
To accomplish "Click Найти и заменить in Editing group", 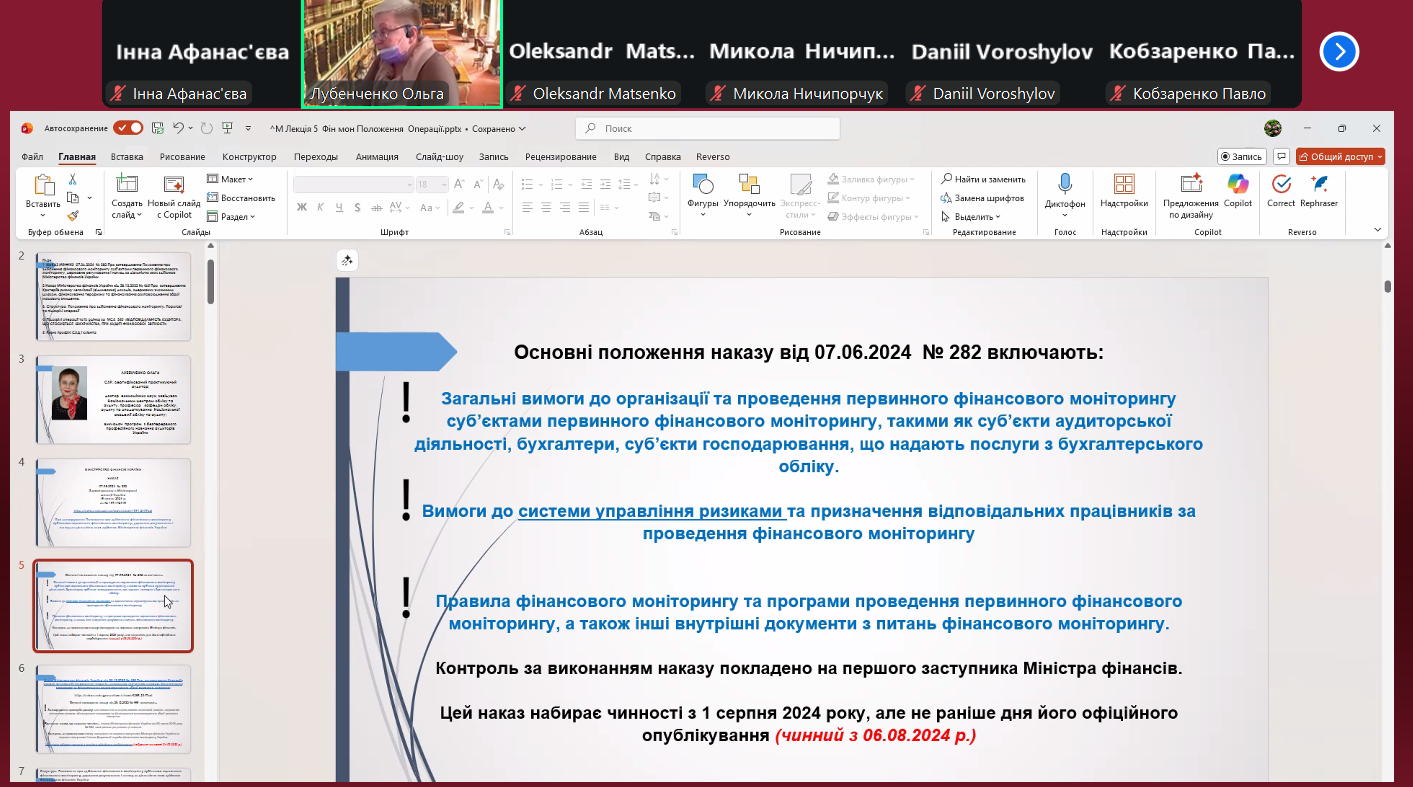I will [983, 179].
